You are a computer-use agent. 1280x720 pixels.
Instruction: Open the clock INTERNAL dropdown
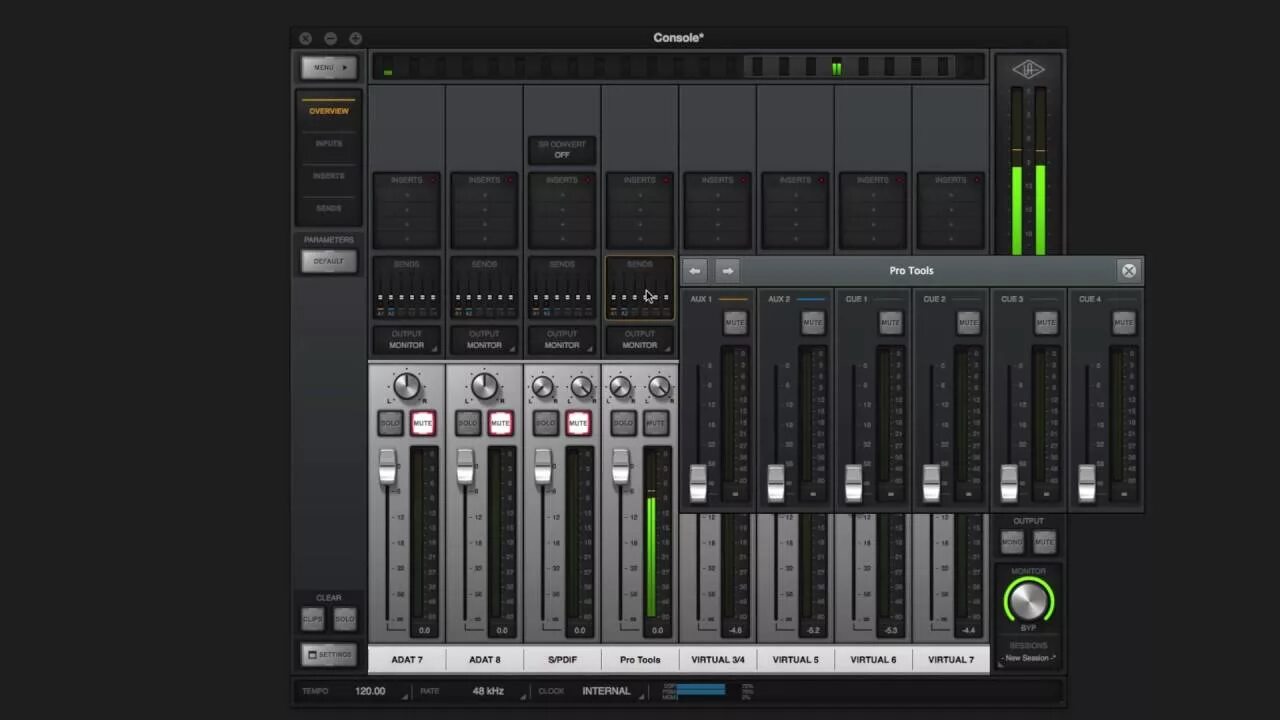click(x=609, y=691)
